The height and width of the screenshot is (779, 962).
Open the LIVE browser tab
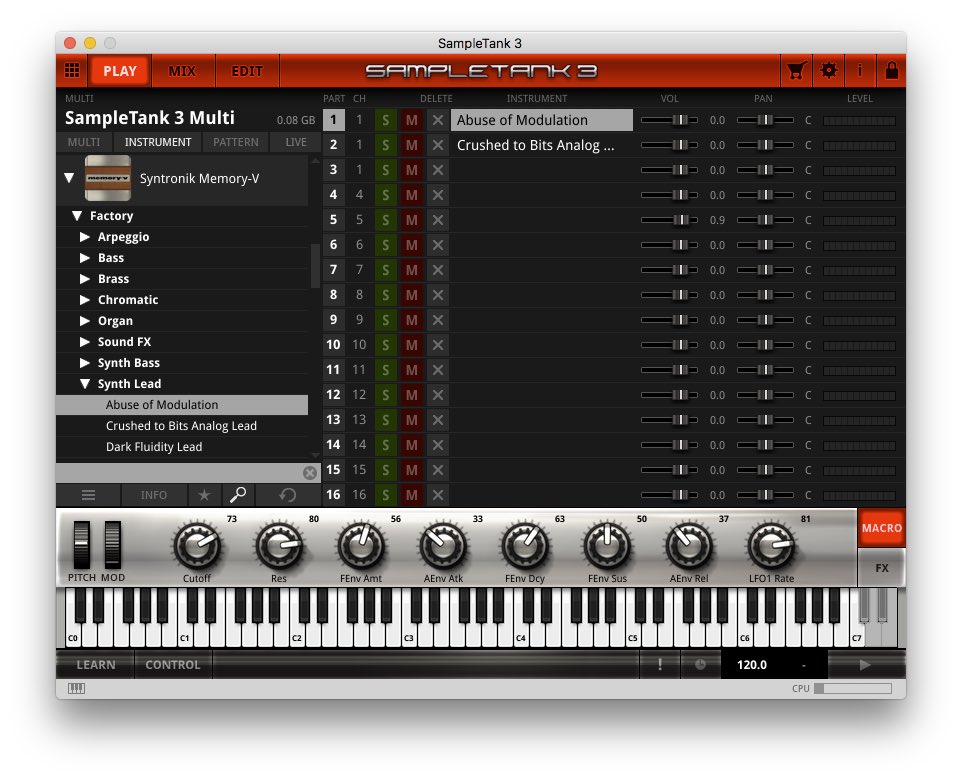coord(296,142)
